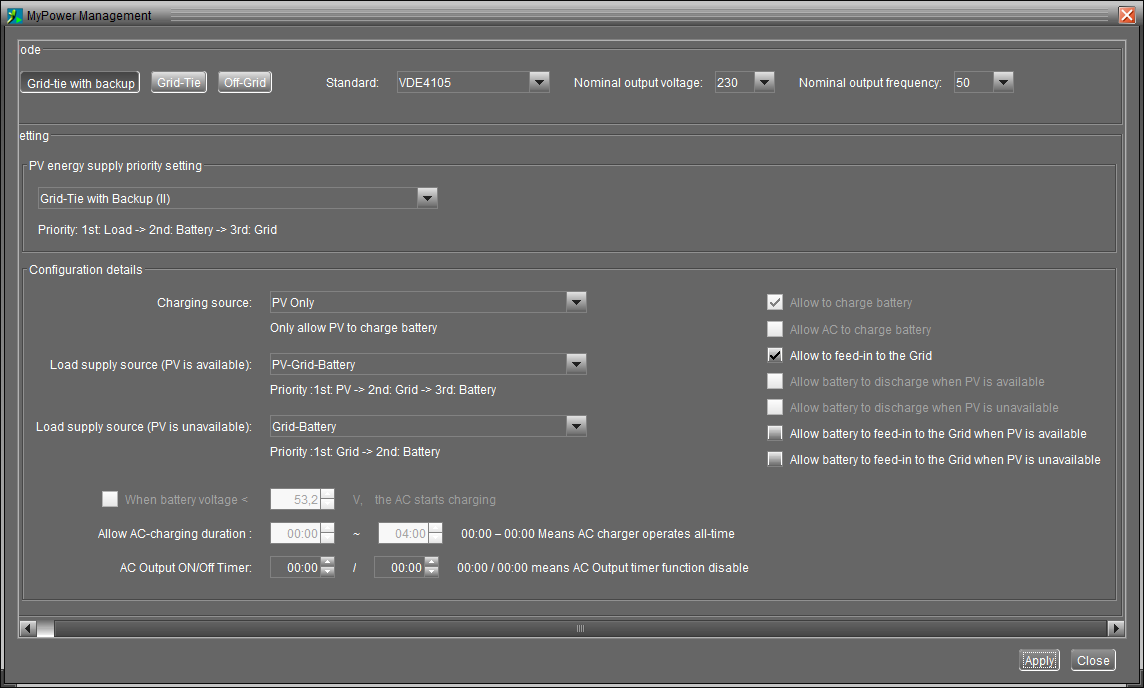Screen dimensions: 1144x688
Task: Increase battery voltage with up stepper
Action: pyautogui.click(x=328, y=494)
